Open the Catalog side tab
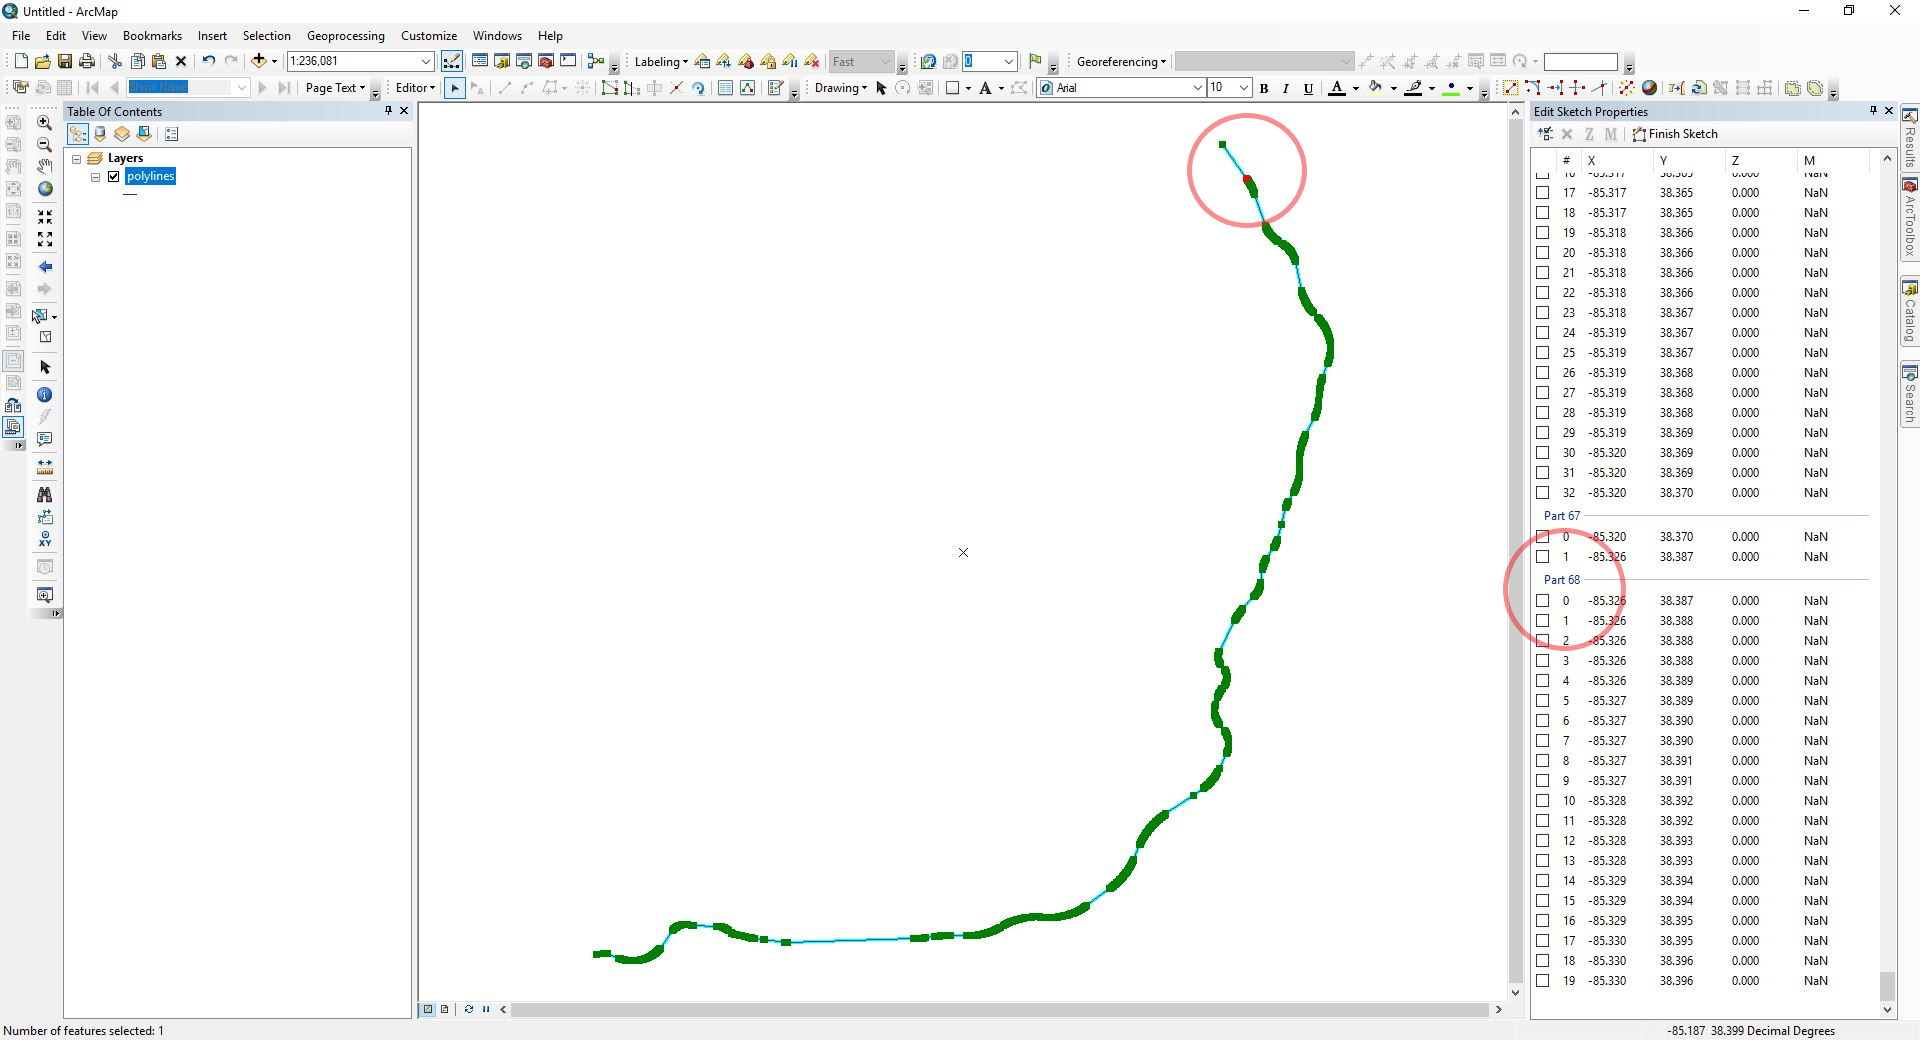 [x=1910, y=312]
